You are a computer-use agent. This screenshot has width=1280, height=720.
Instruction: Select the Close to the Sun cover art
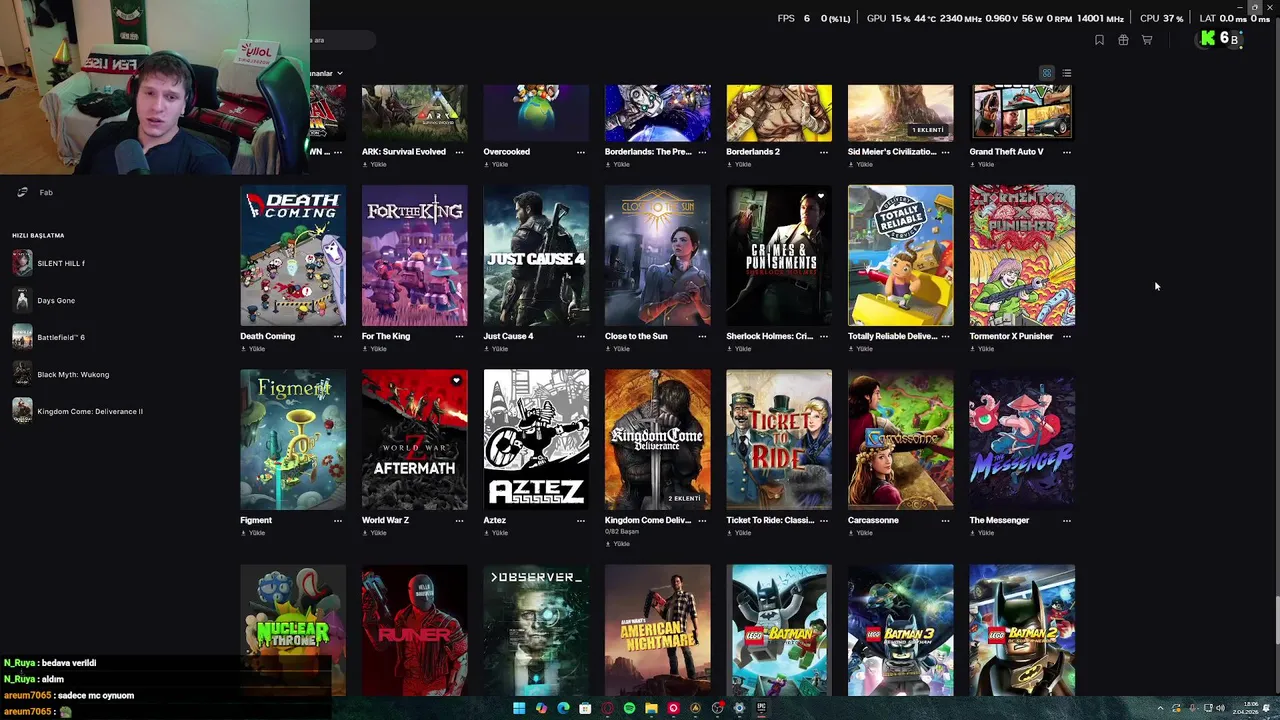[x=657, y=255]
